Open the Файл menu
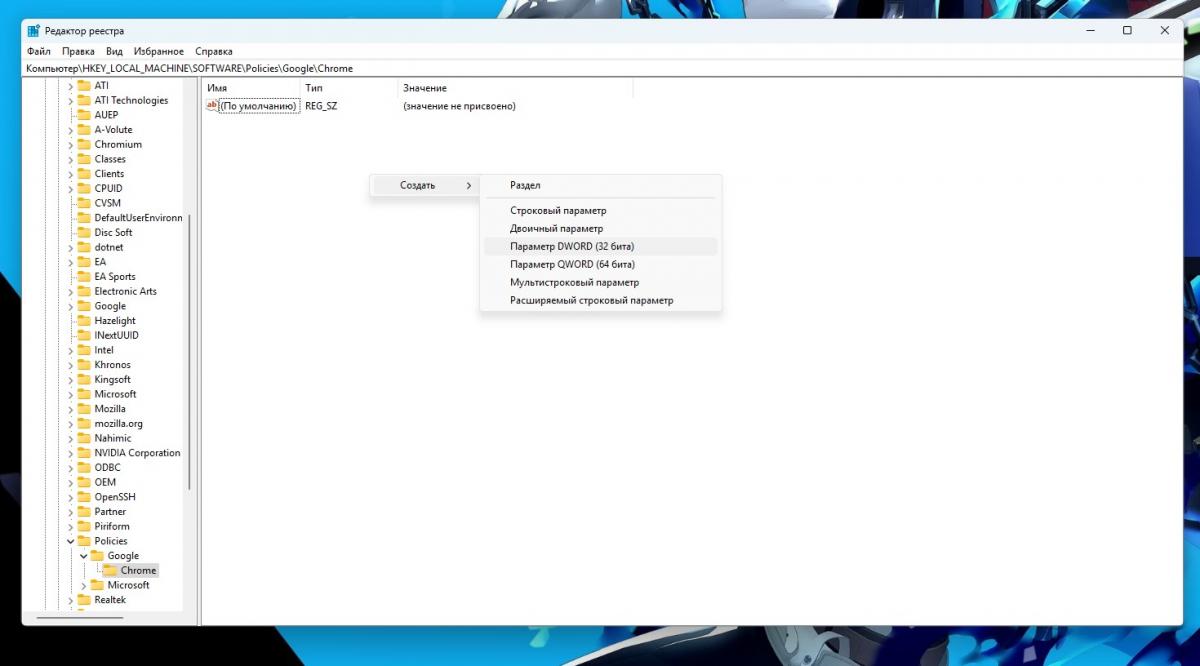Viewport: 1200px width, 666px height. 39,51
